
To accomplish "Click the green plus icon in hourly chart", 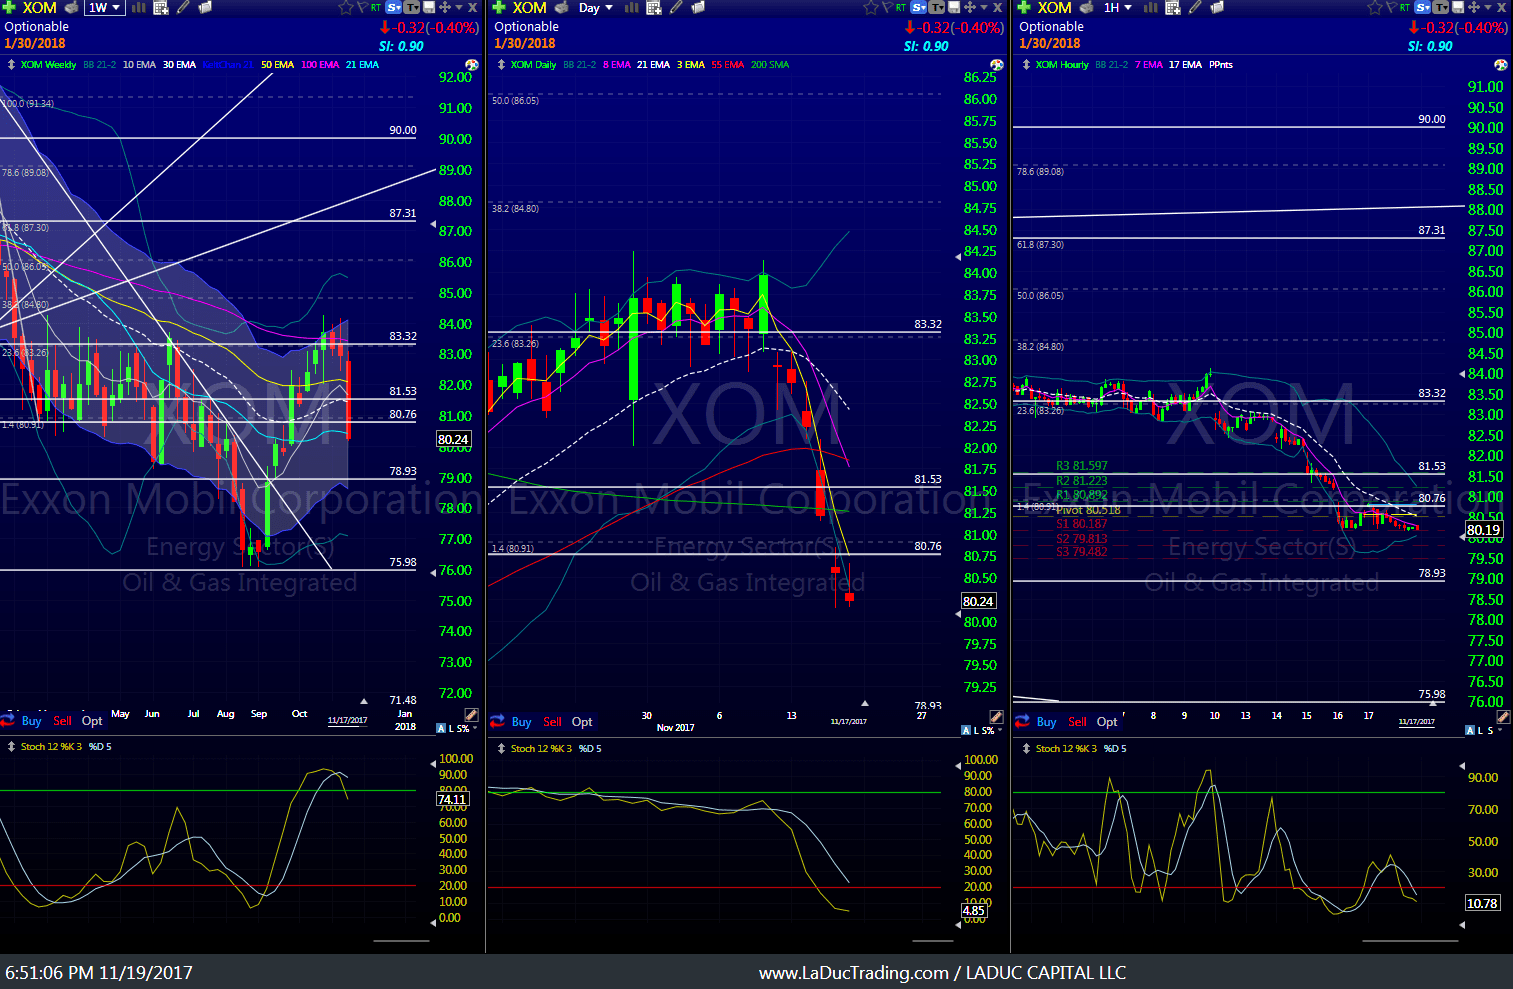I will tap(1023, 7).
